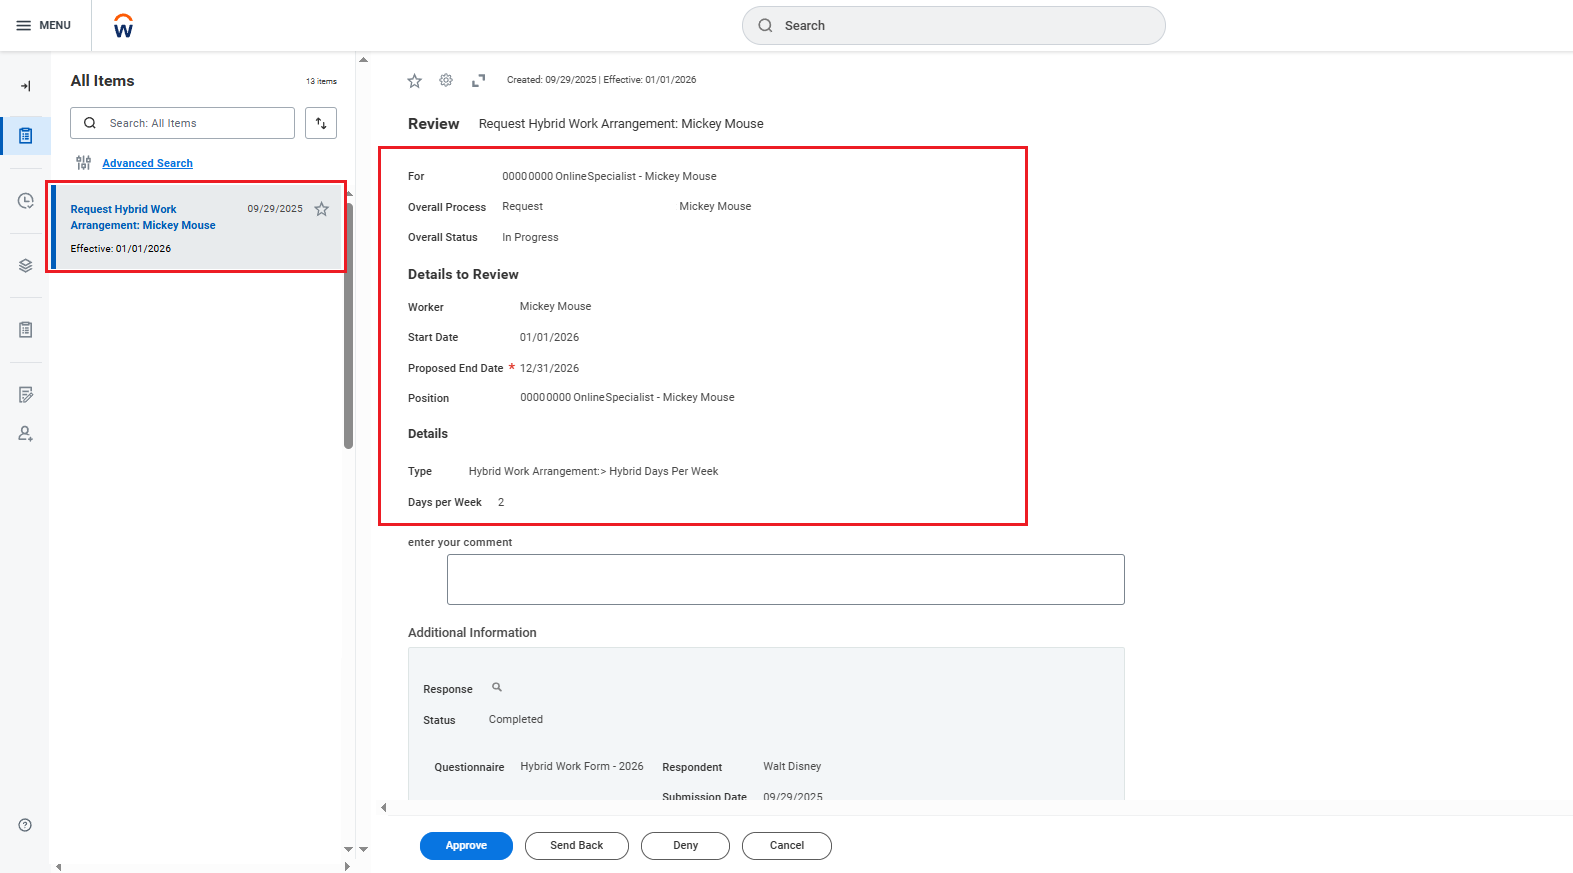The height and width of the screenshot is (873, 1573).
Task: Click the Workday logo
Action: click(x=123, y=26)
